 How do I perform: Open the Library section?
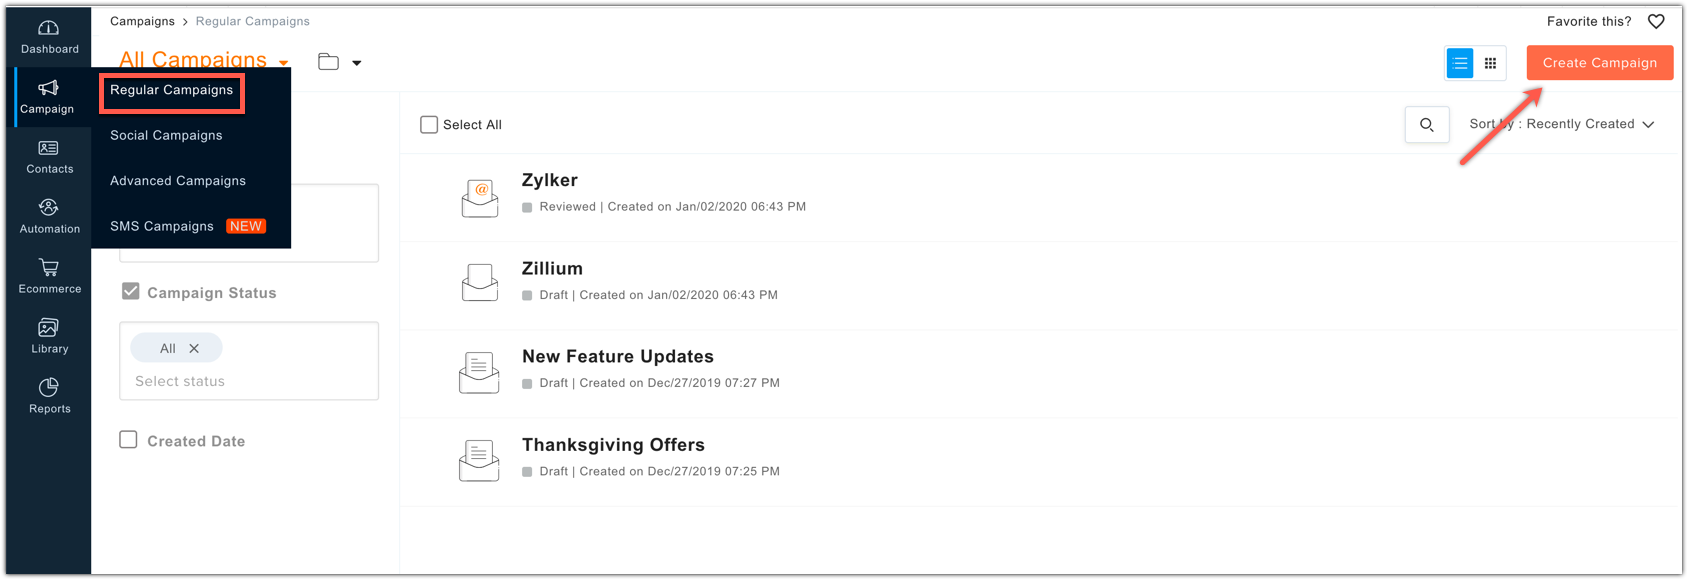pyautogui.click(x=49, y=337)
